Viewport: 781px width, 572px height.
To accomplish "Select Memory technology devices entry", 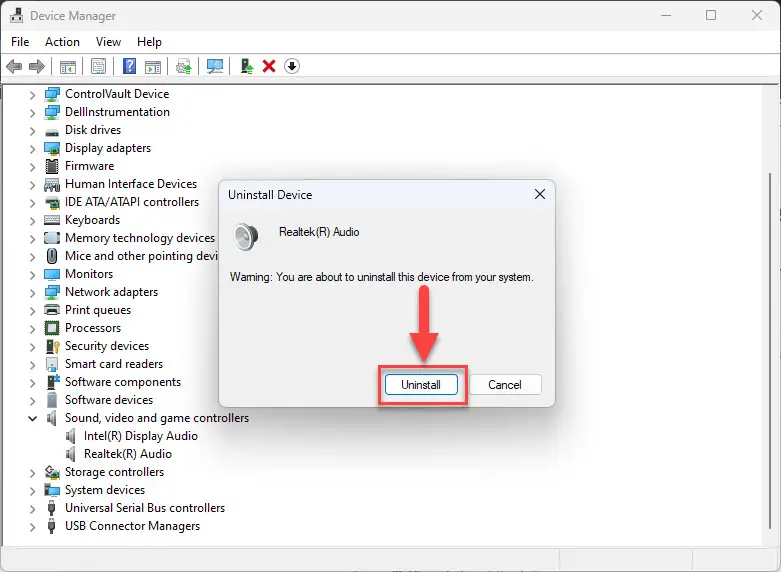I will pyautogui.click(x=140, y=238).
